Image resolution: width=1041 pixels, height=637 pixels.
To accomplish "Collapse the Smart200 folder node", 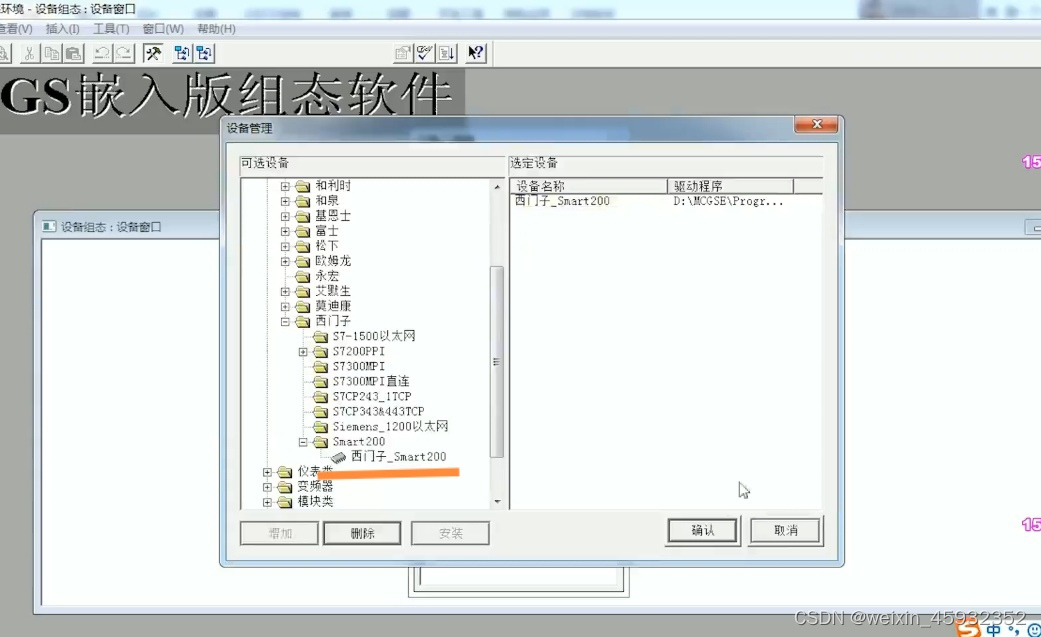I will tap(303, 442).
